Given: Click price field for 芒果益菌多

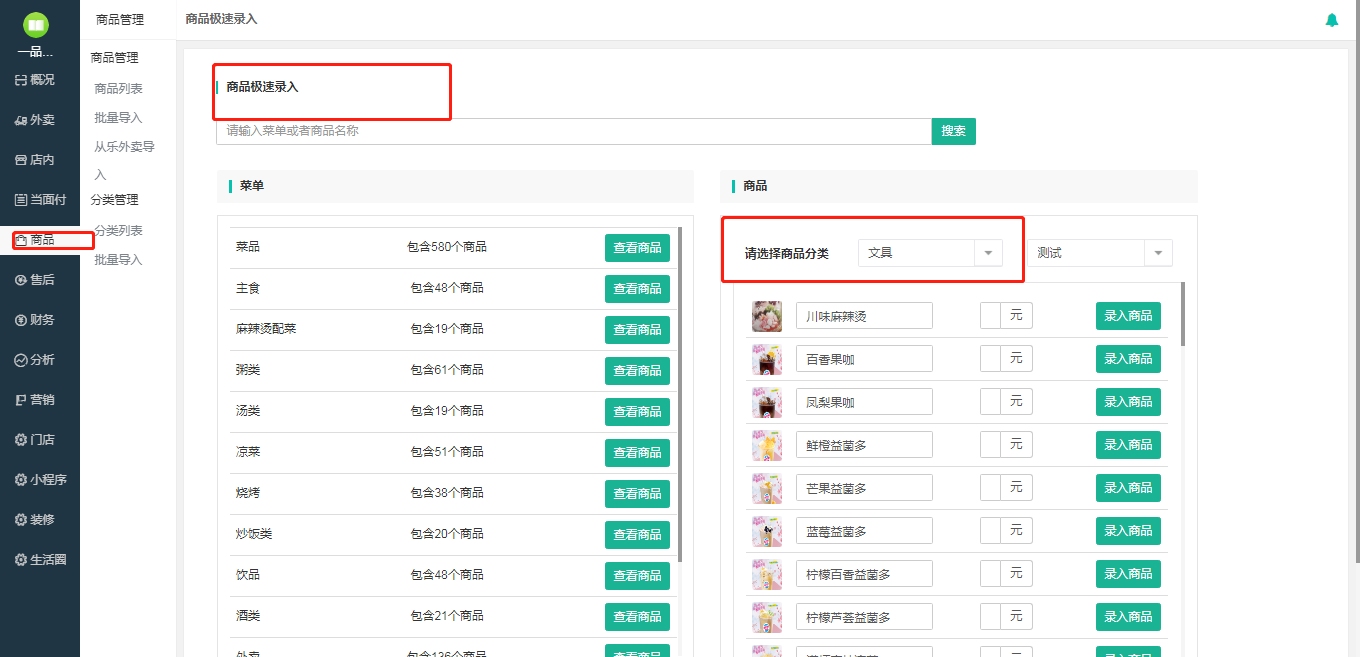Looking at the screenshot, I should 991,488.
